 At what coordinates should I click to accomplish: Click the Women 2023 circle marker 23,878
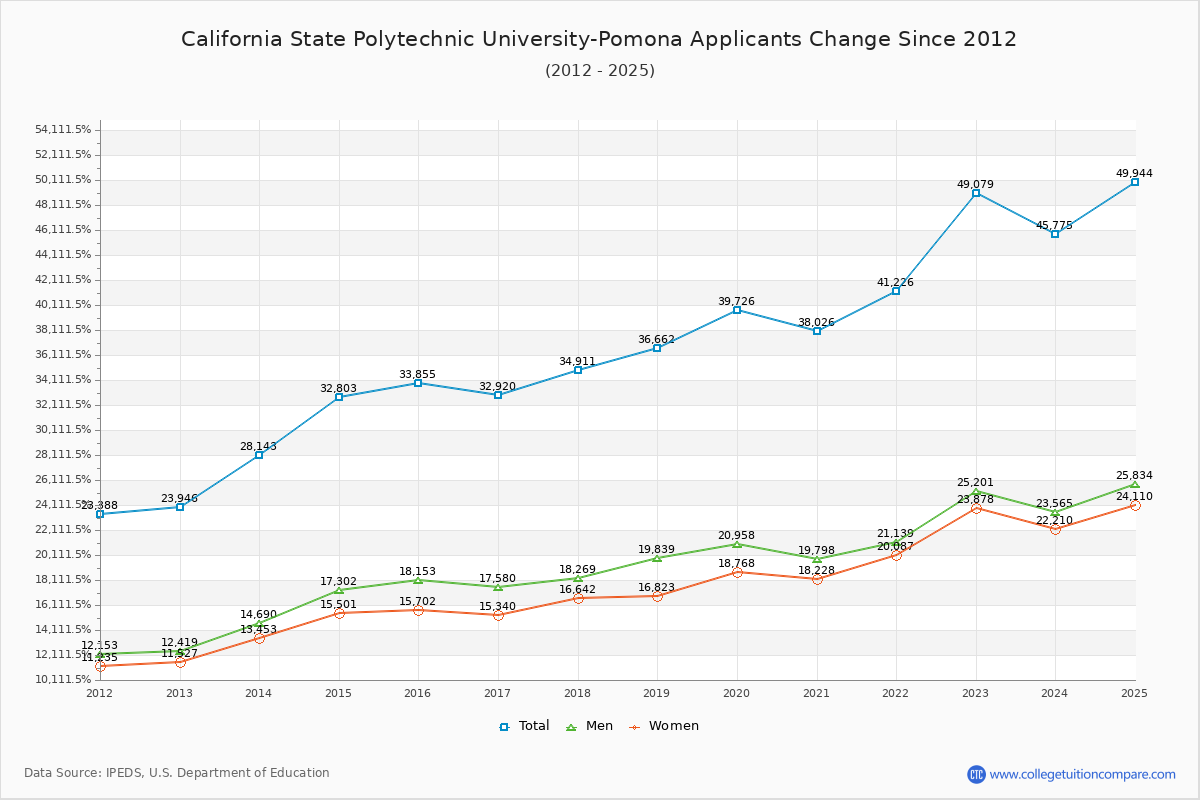click(976, 508)
